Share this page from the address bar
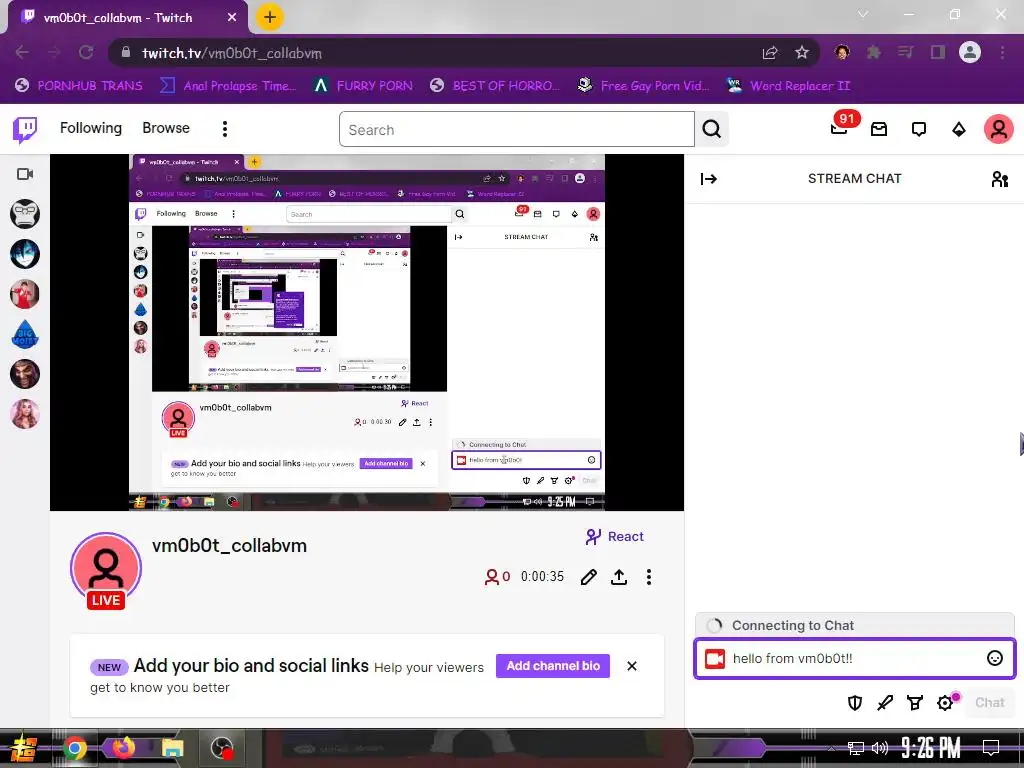This screenshot has height=768, width=1024. (x=770, y=53)
